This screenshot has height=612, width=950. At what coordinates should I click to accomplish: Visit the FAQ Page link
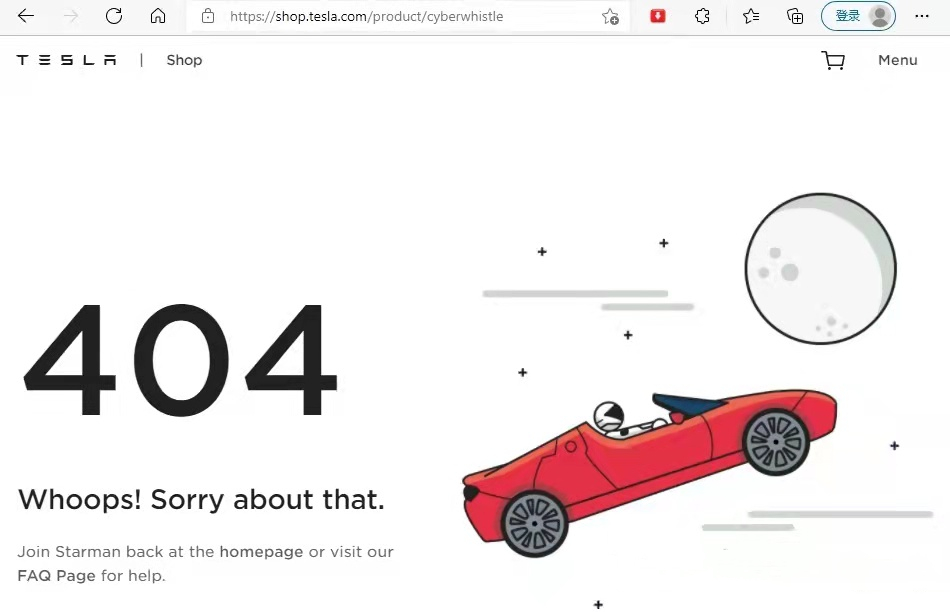(56, 575)
